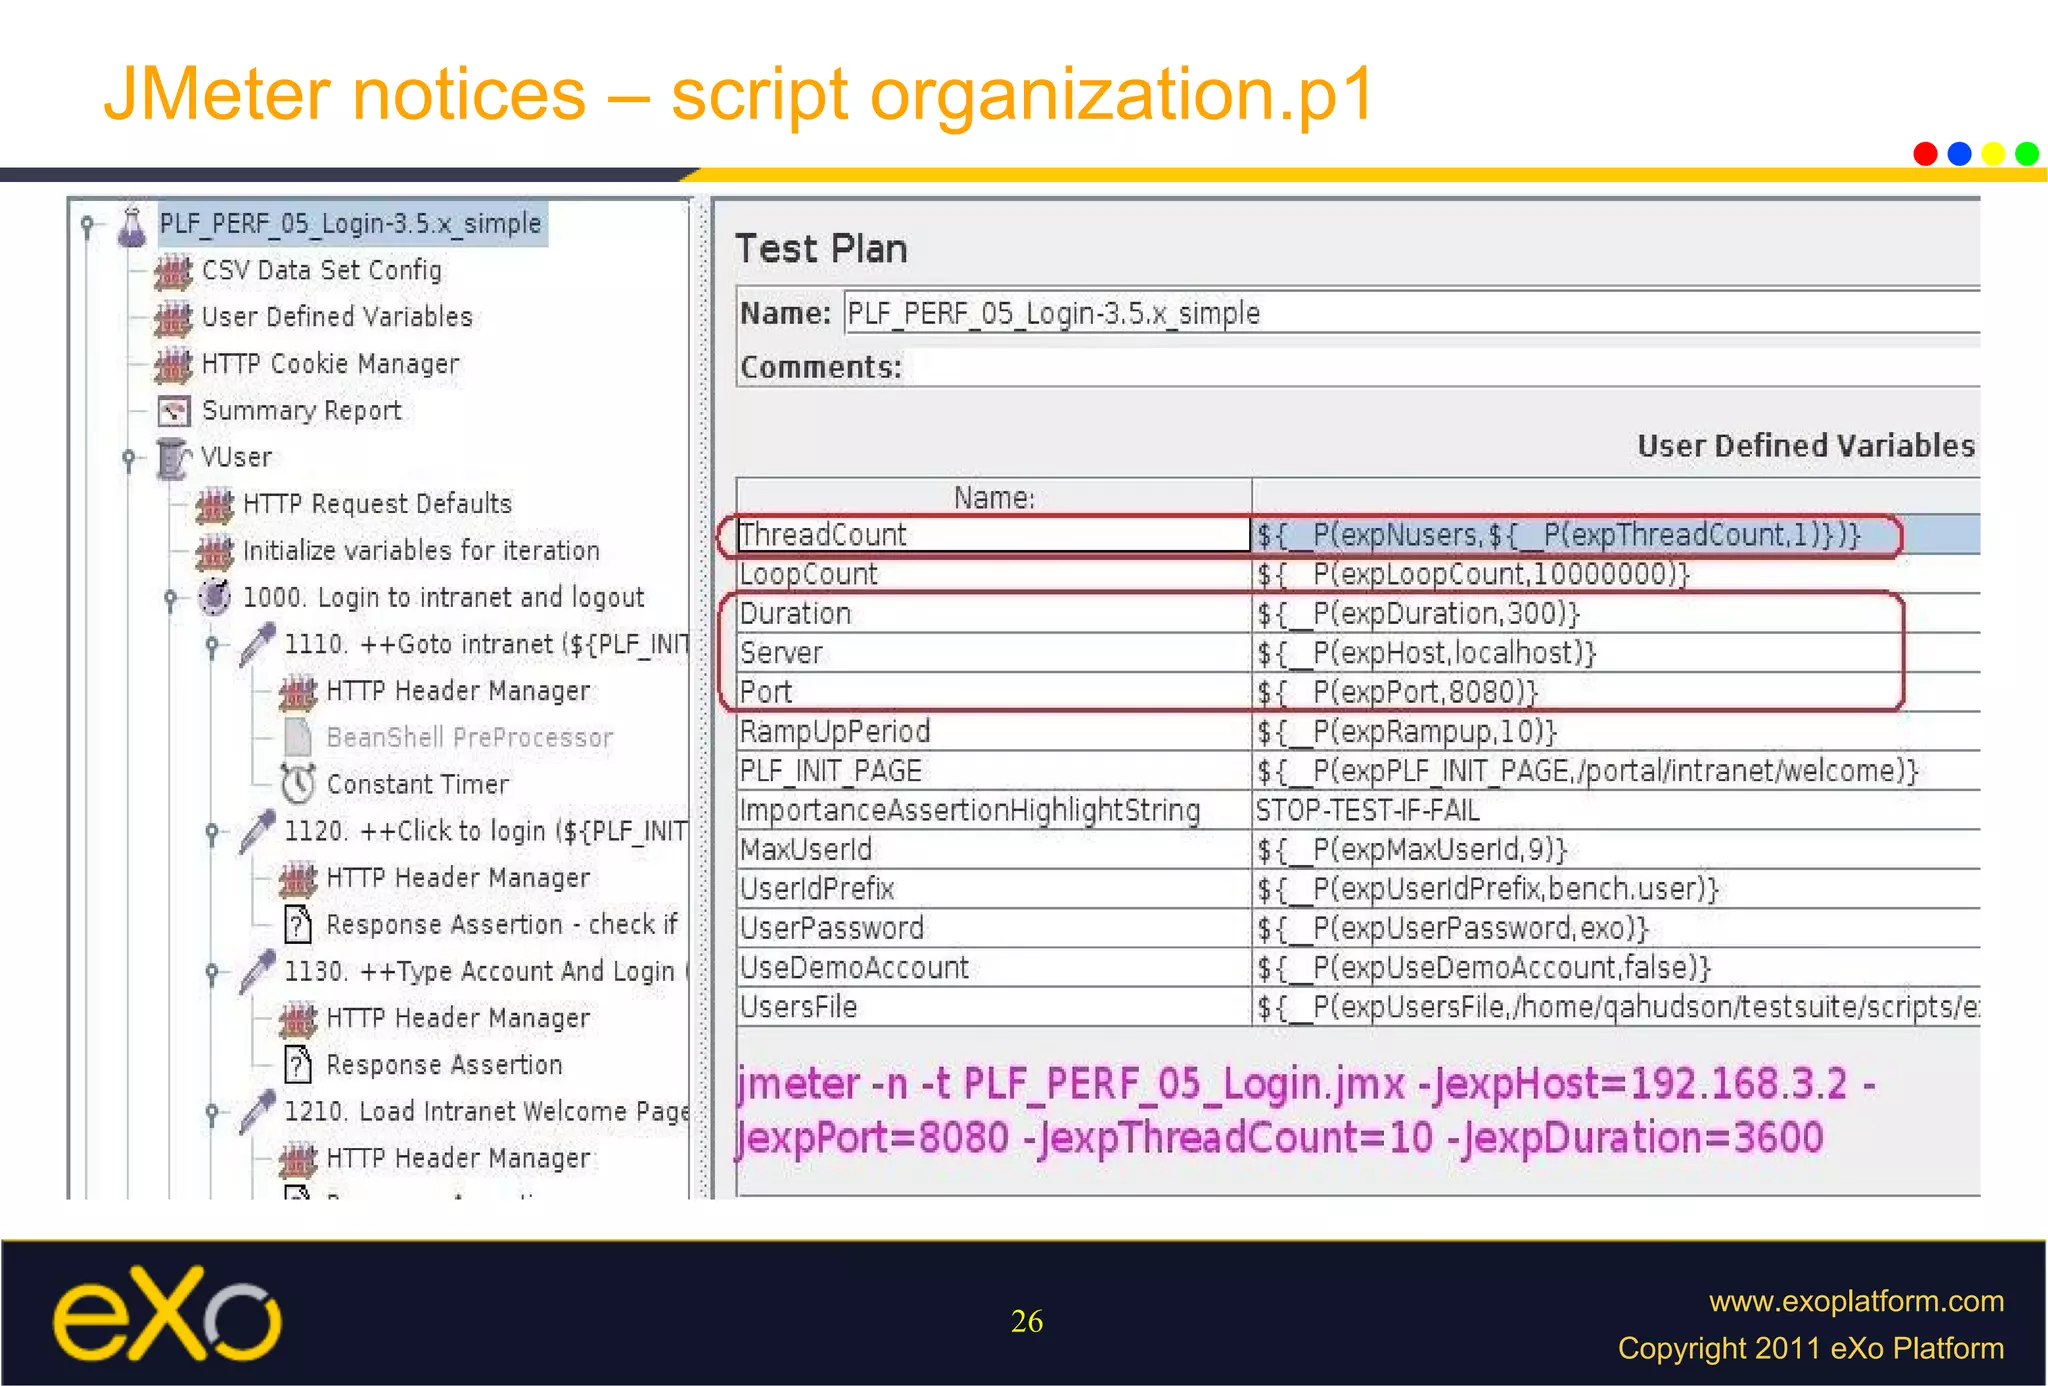Click the Comments field

coord(1440,367)
